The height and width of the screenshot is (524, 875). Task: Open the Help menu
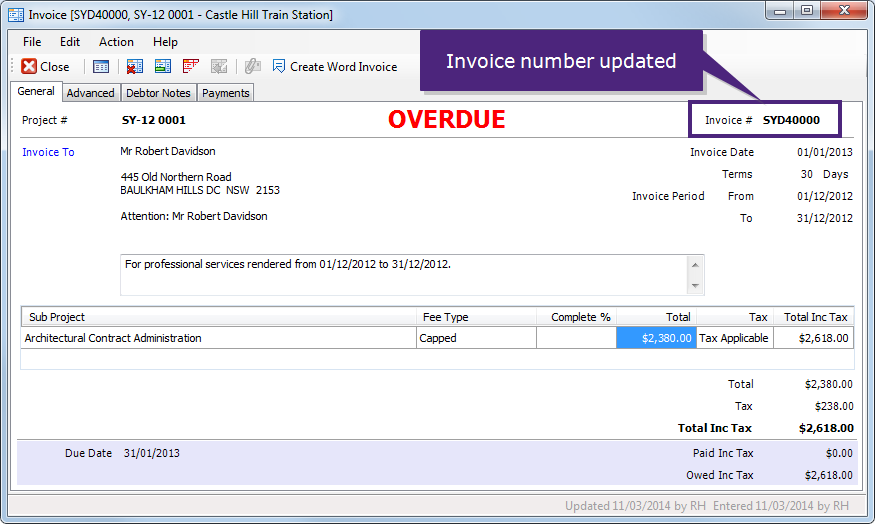[165, 42]
